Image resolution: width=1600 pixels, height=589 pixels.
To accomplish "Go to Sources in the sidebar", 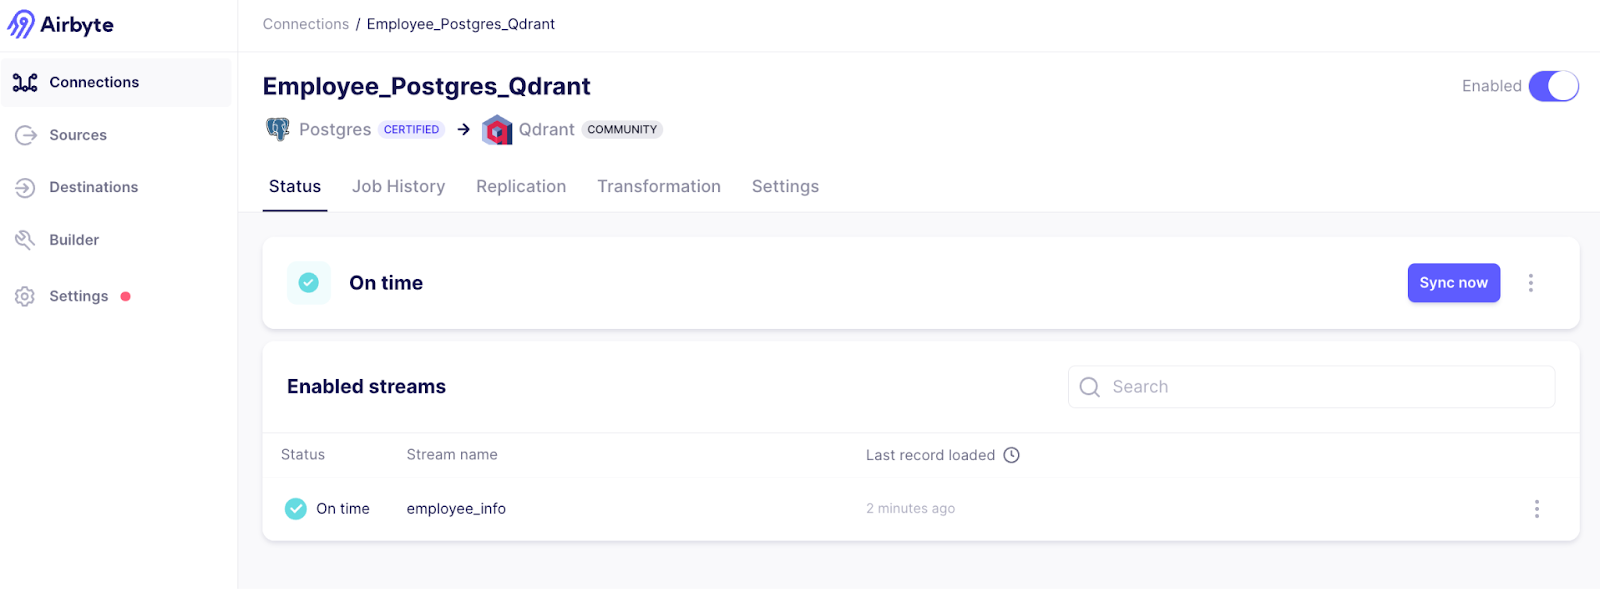I will click(x=77, y=135).
